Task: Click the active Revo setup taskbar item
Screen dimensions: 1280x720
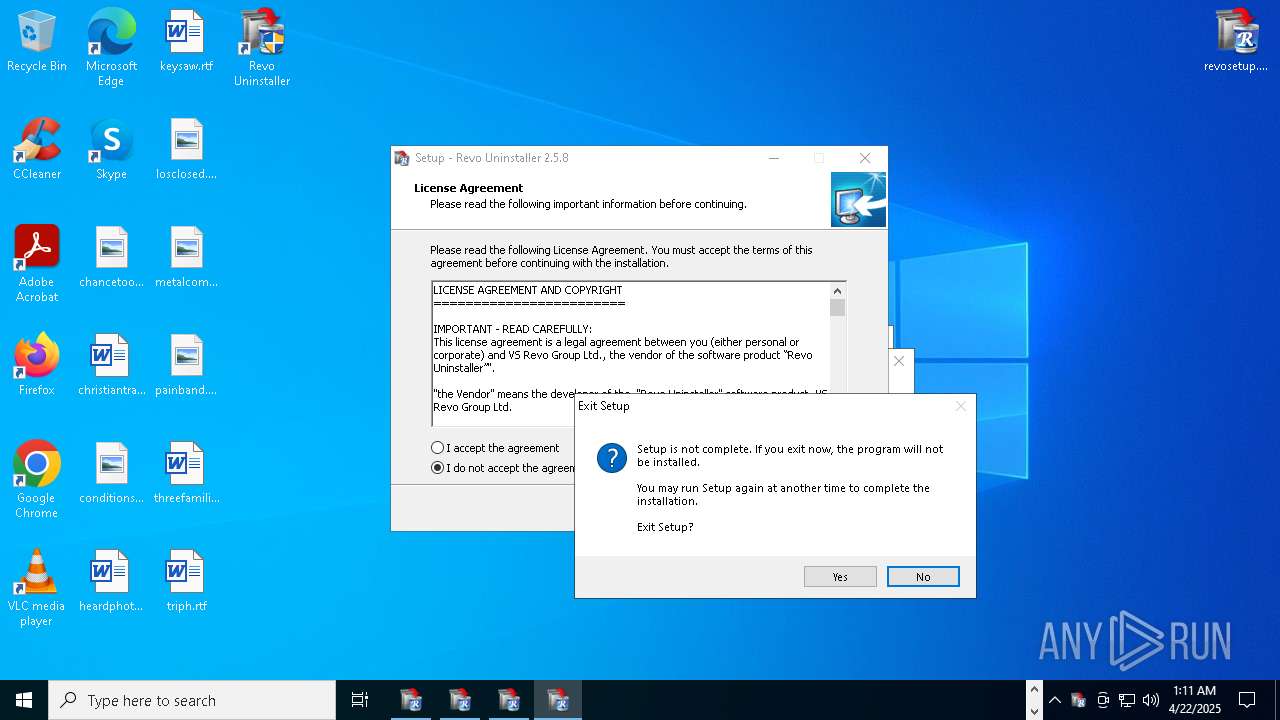Action: 557,700
